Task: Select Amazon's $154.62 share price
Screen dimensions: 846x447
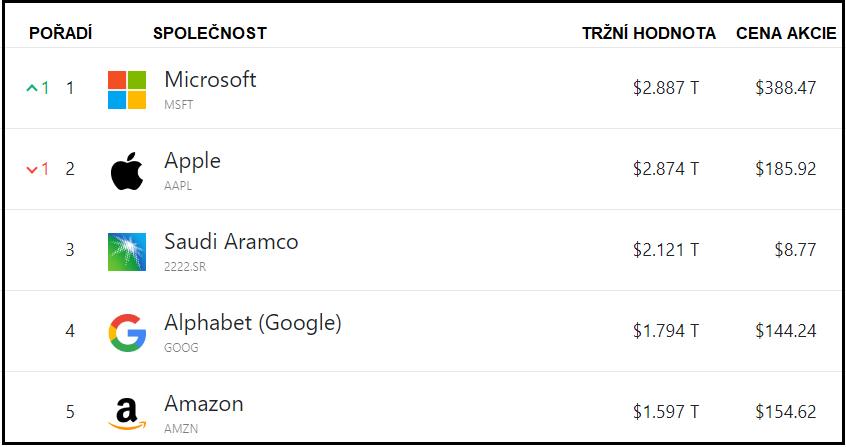Action: pyautogui.click(x=786, y=412)
